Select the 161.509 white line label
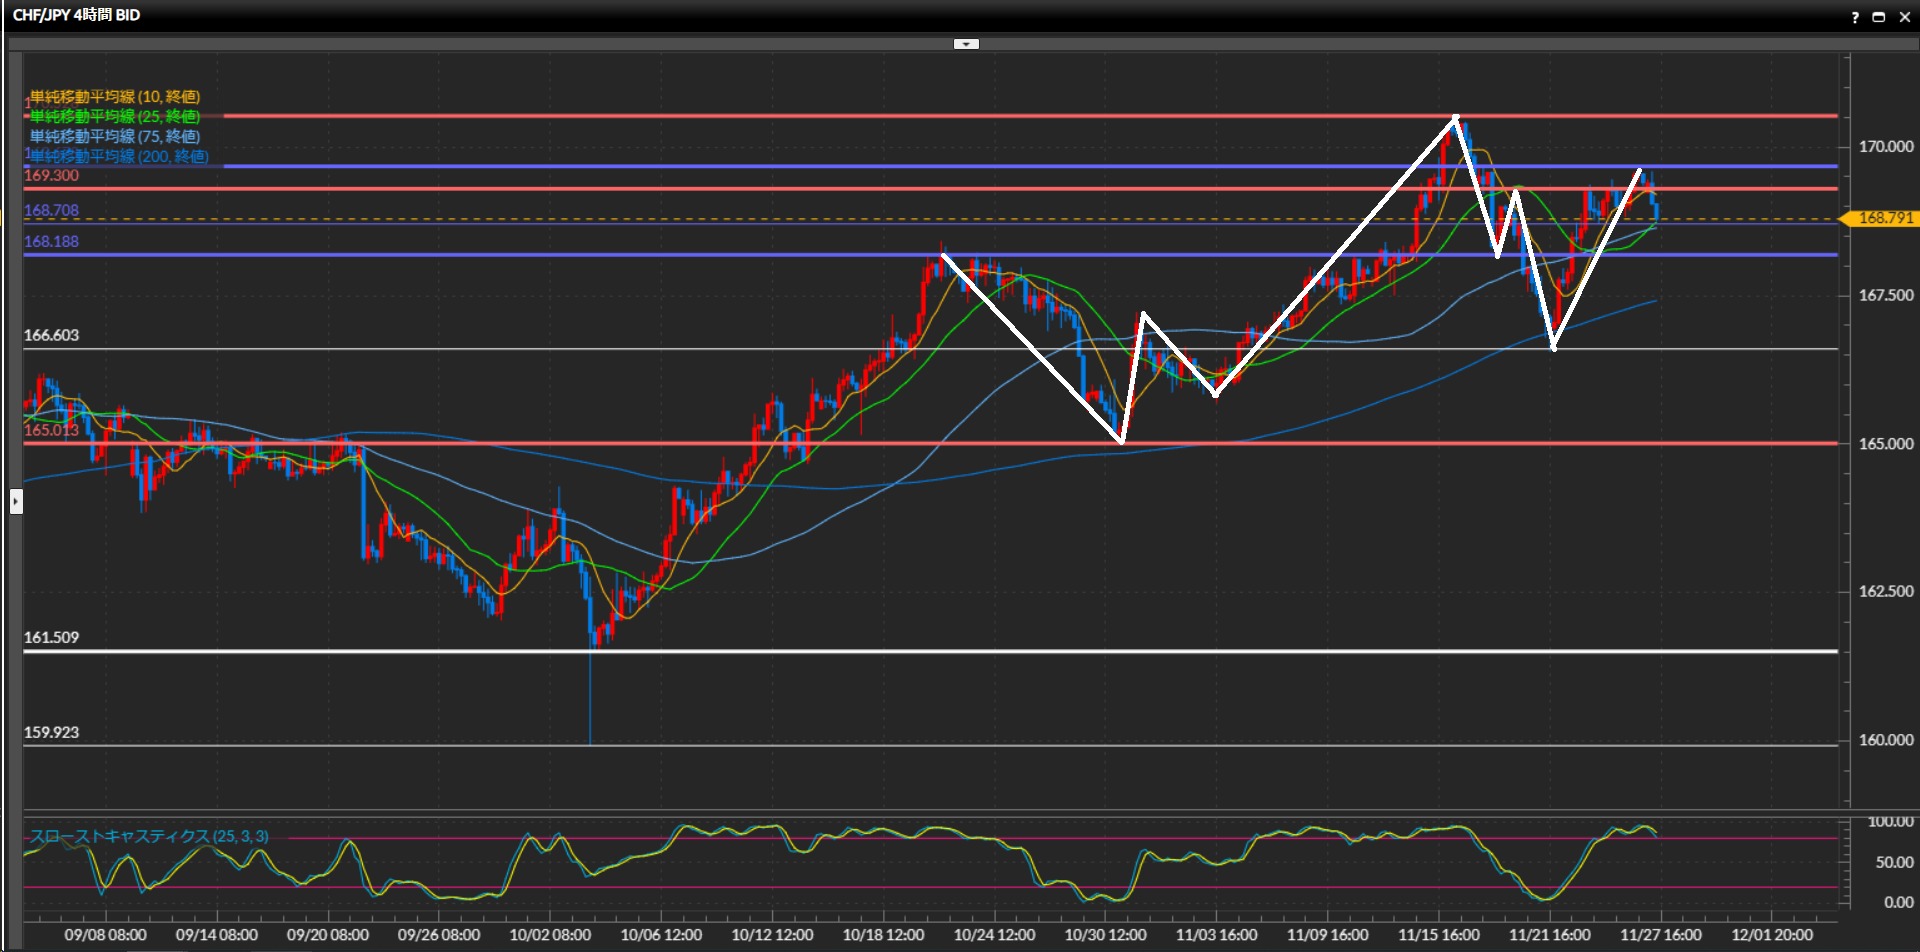Image resolution: width=1920 pixels, height=952 pixels. click(x=51, y=638)
